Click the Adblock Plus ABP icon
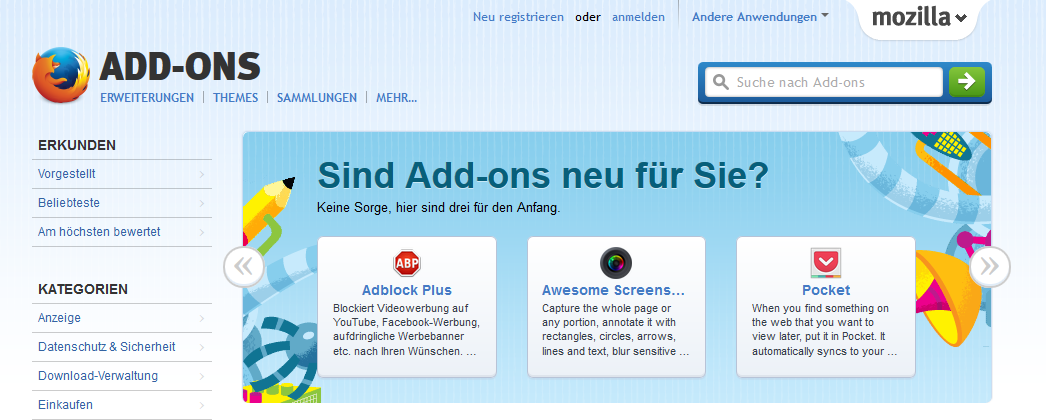The width and height of the screenshot is (1046, 420). coord(407,263)
